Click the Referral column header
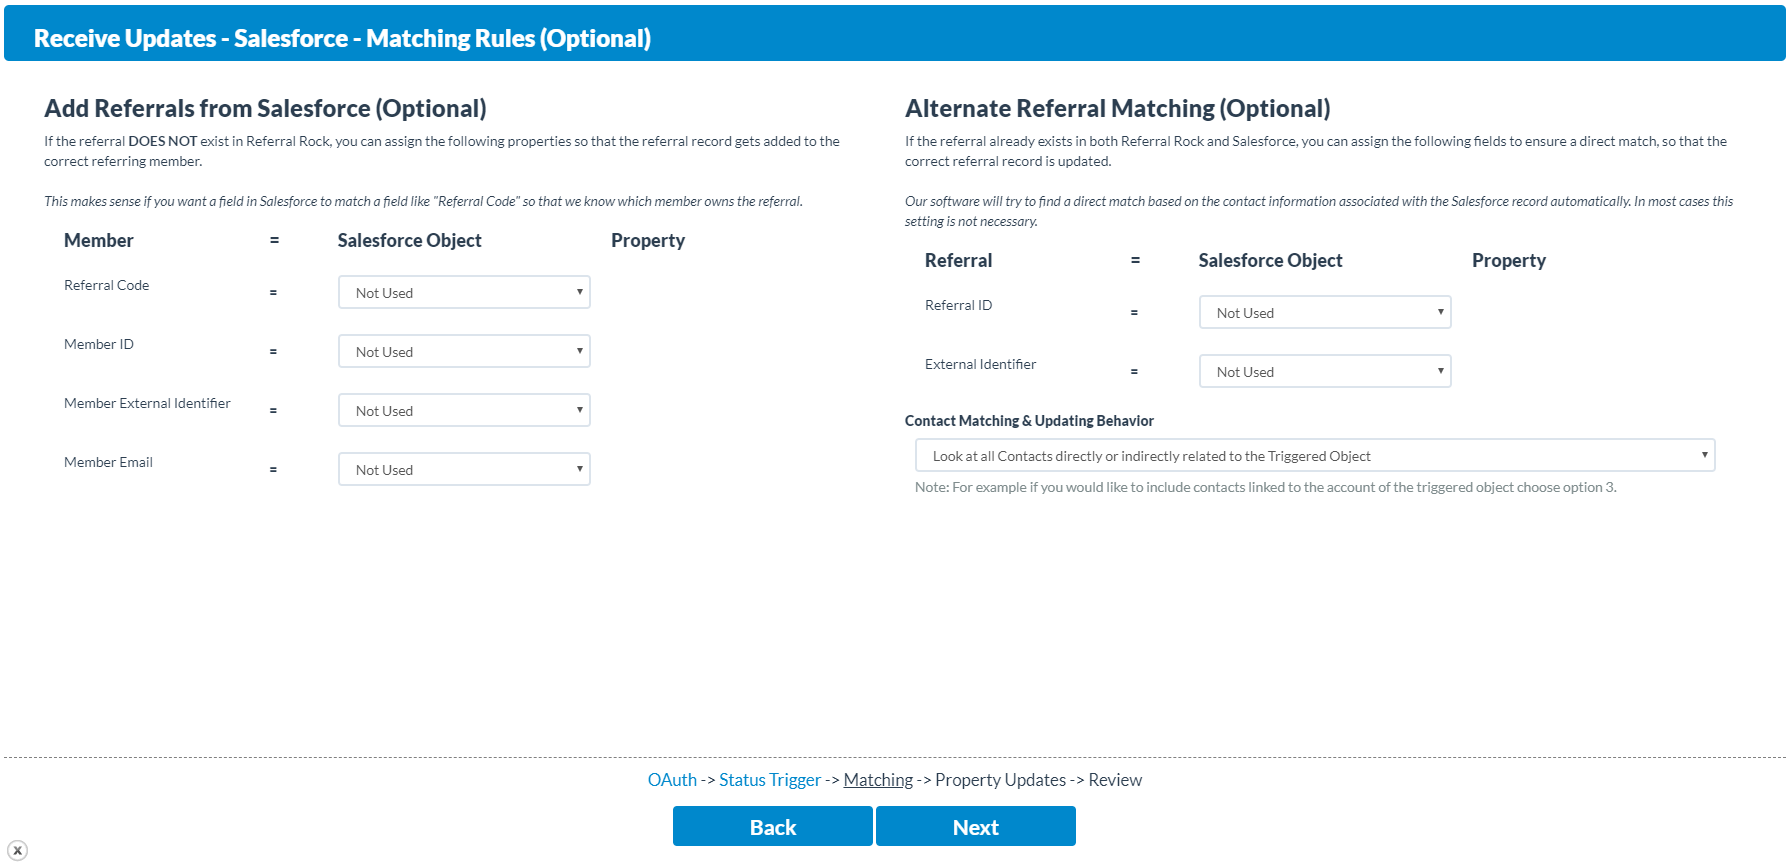 (x=958, y=260)
